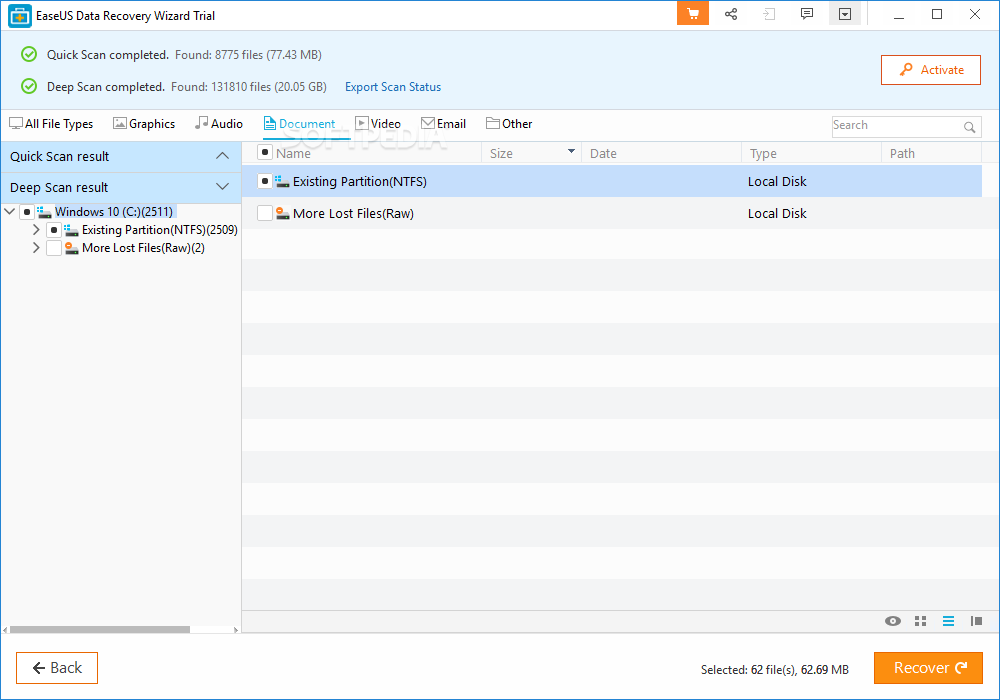1000x700 pixels.
Task: Click the Recover button
Action: point(928,667)
